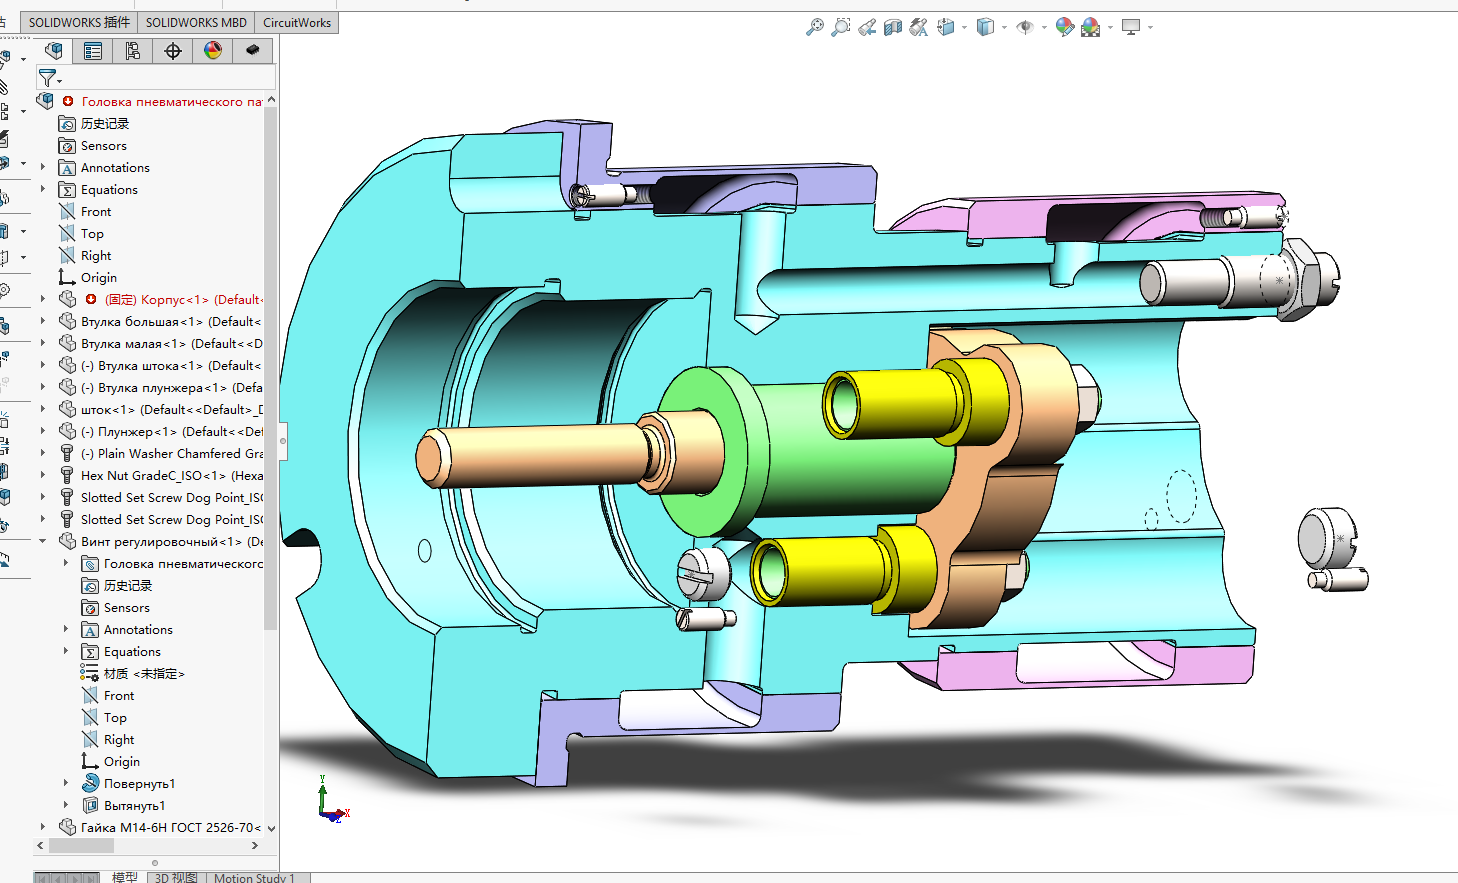This screenshot has height=883, width=1458.
Task: Open the feature tree filter funnel
Action: tap(47, 77)
